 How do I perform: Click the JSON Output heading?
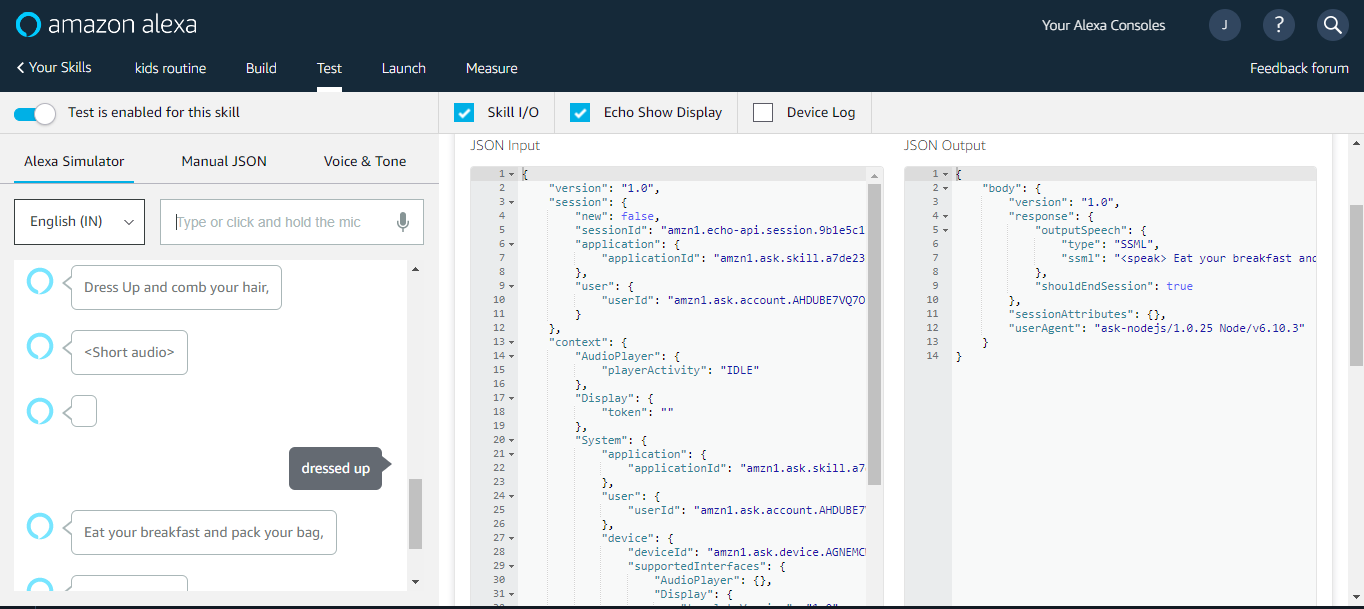pos(945,145)
